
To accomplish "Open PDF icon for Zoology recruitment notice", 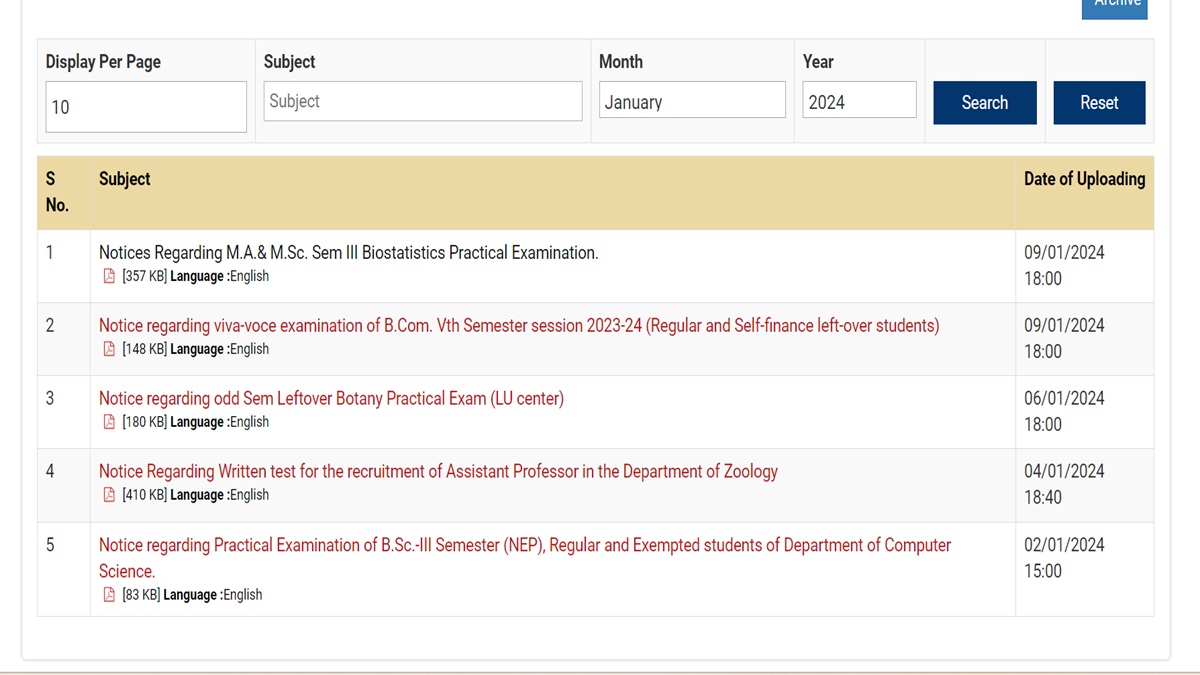I will (110, 495).
